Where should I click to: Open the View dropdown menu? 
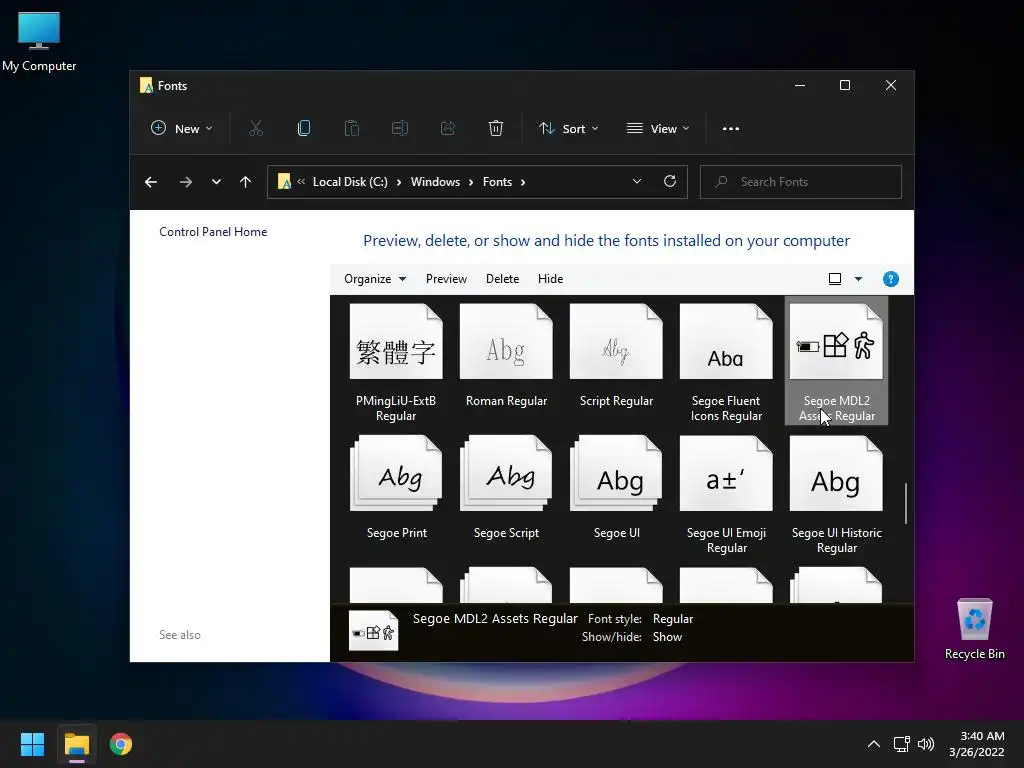[658, 129]
